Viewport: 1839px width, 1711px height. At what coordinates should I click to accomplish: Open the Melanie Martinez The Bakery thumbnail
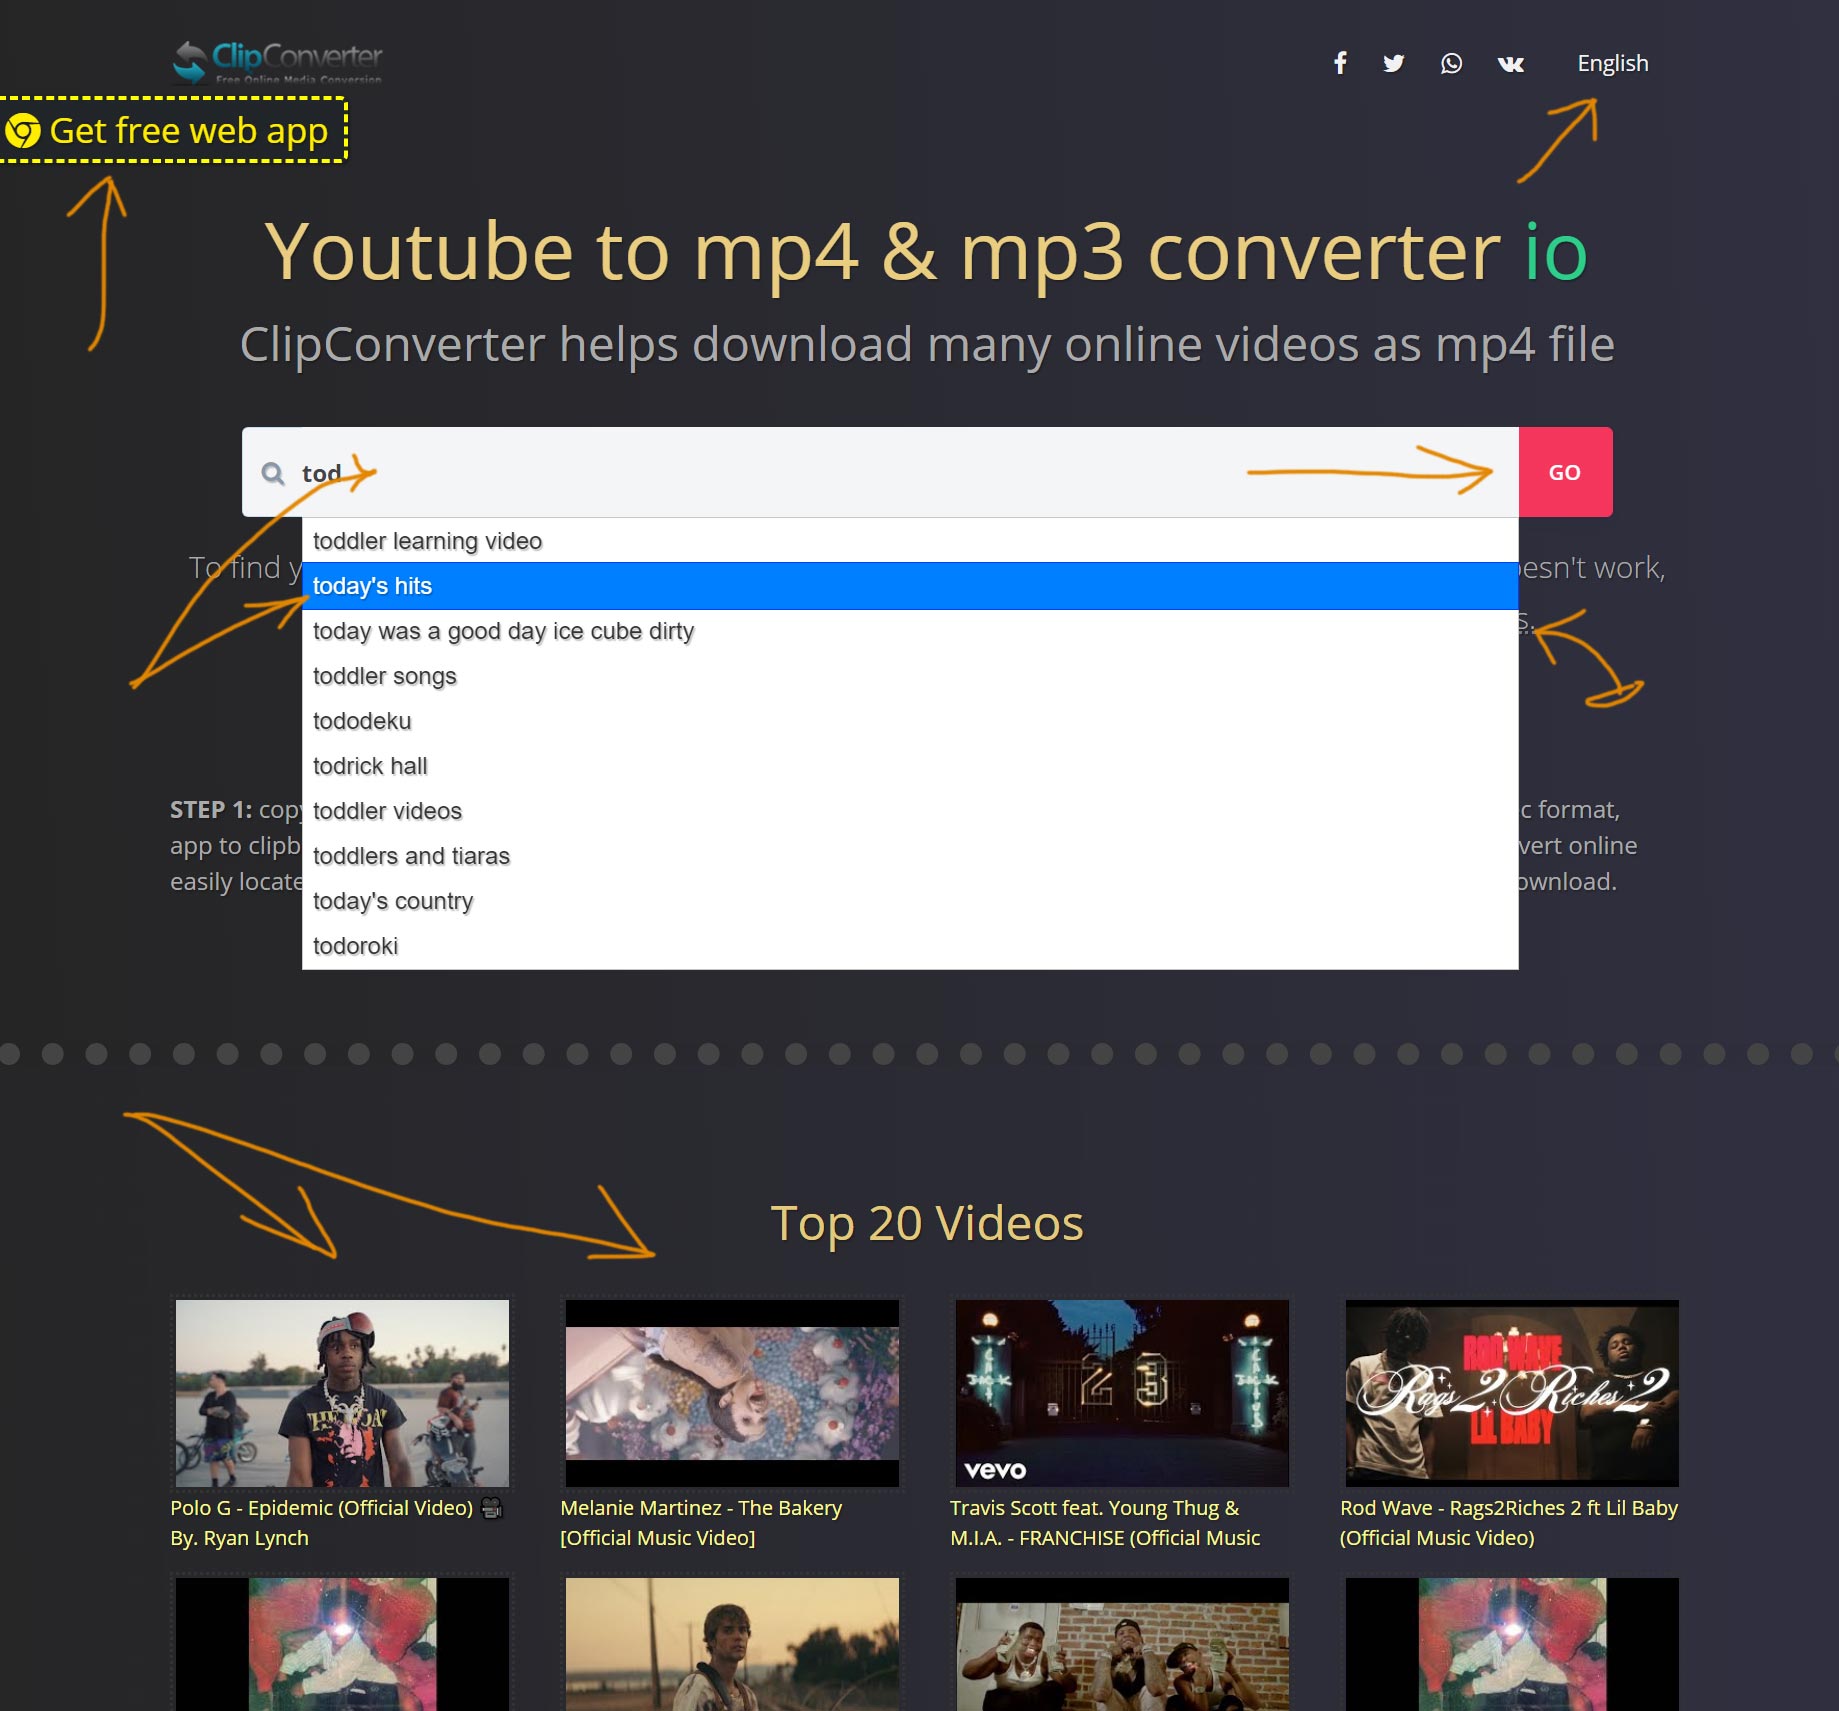pos(732,1392)
